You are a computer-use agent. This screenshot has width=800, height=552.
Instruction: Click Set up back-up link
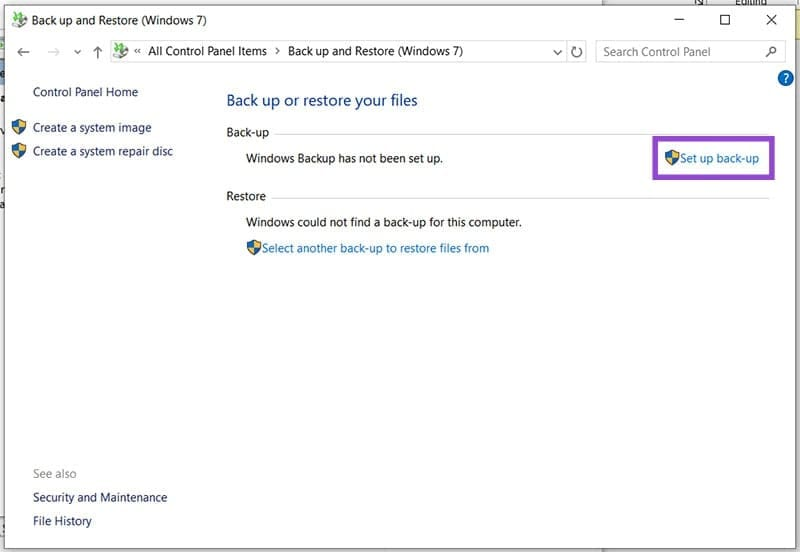click(719, 158)
